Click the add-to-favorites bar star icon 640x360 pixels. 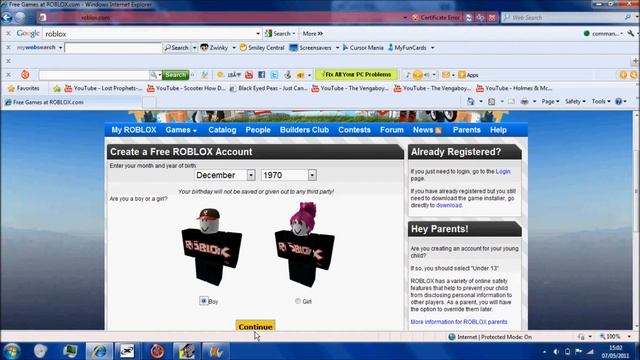(57, 88)
